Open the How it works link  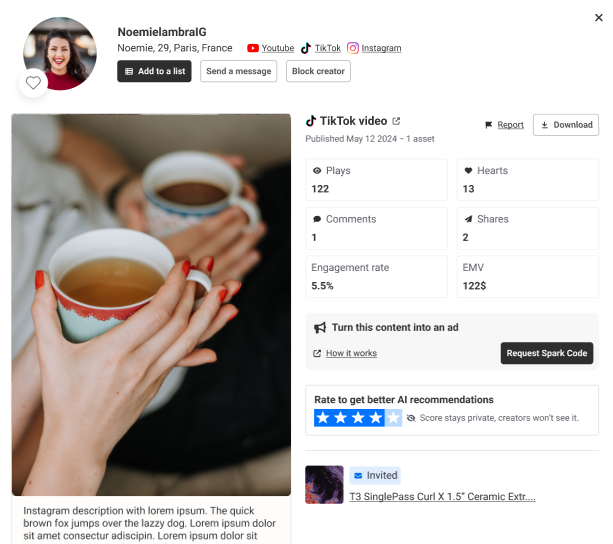(x=351, y=353)
